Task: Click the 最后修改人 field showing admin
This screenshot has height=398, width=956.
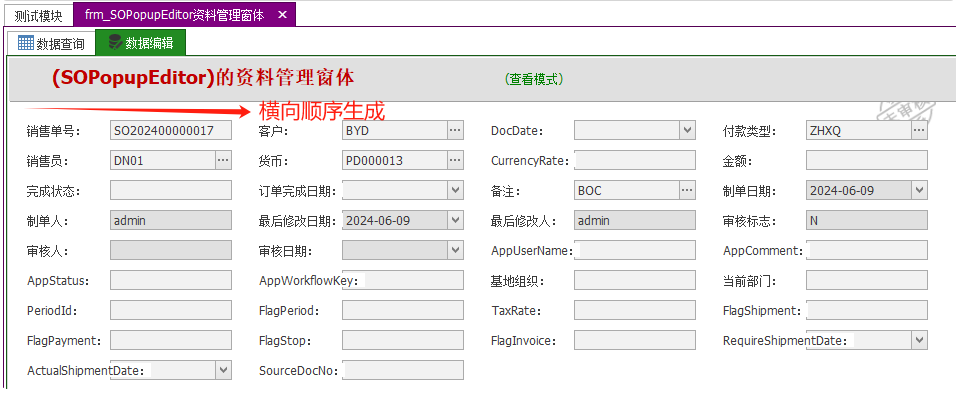Action: point(635,220)
